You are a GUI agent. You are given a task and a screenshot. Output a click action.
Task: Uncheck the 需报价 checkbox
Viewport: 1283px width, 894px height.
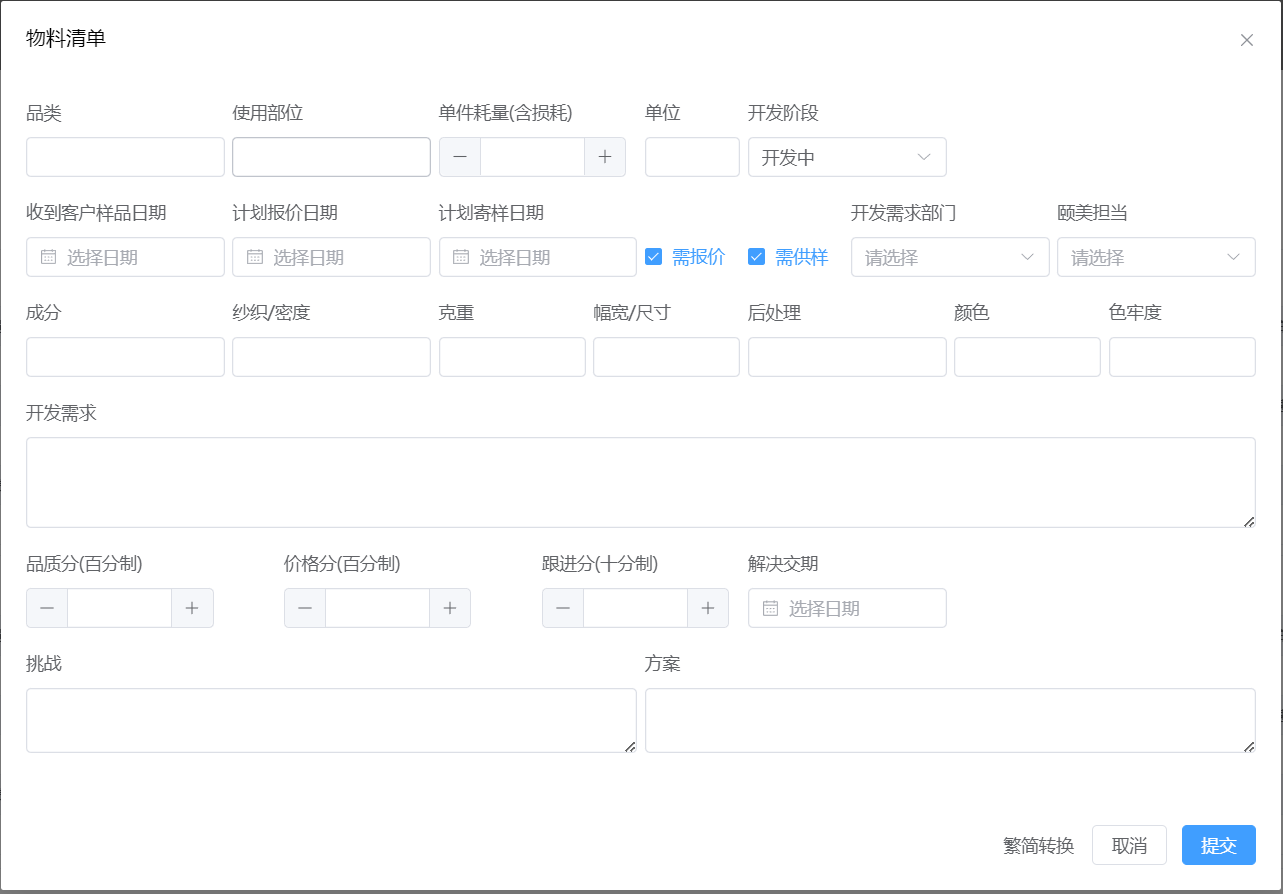[x=654, y=257]
